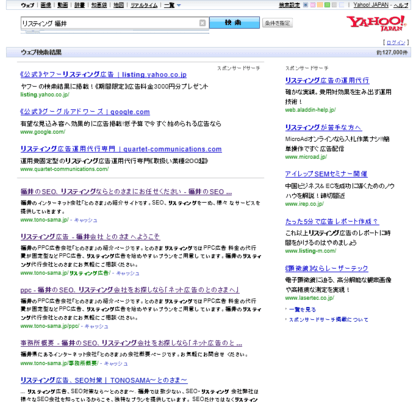The image size is (416, 409).
Task: Open the リスティング広告、SEO対策 TONOSAMA result
Action: click(104, 380)
